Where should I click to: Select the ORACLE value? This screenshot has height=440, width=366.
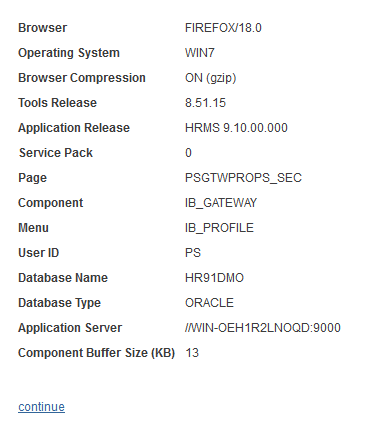[x=209, y=303]
